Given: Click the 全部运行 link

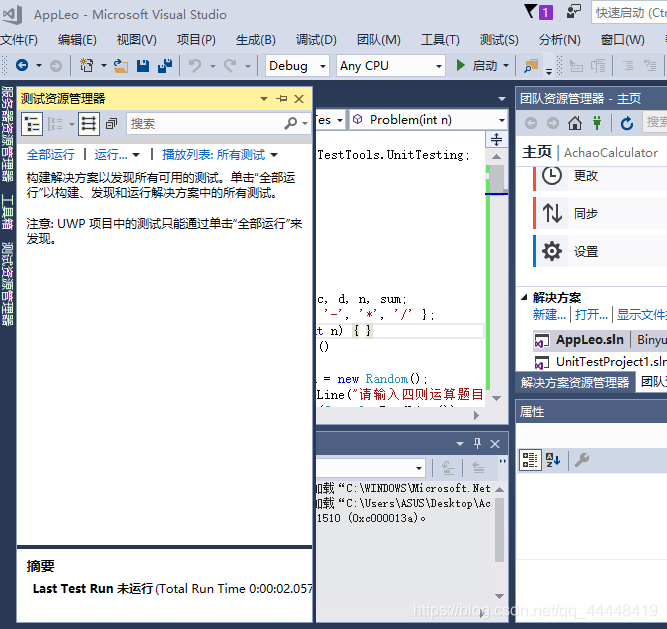Looking at the screenshot, I should pos(51,155).
